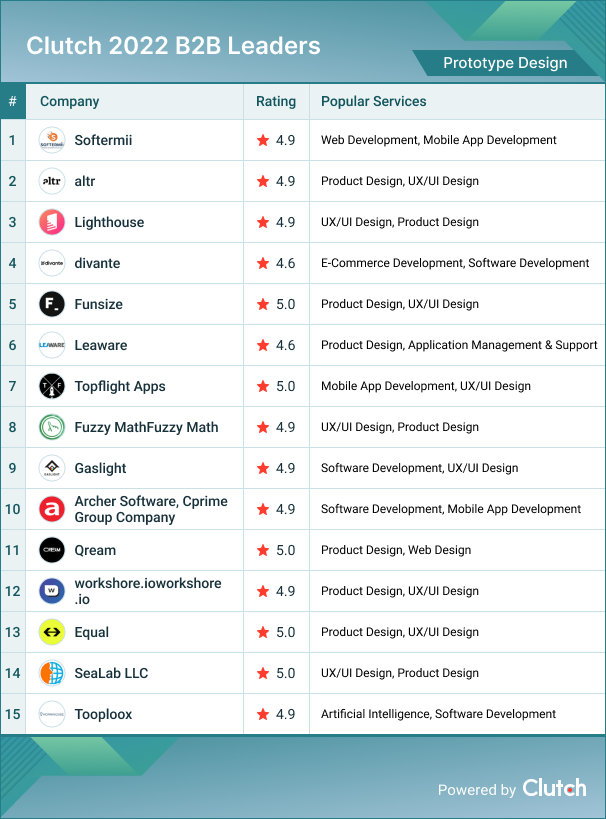606x819 pixels.
Task: Select the Prototype Design category tab
Action: point(505,63)
